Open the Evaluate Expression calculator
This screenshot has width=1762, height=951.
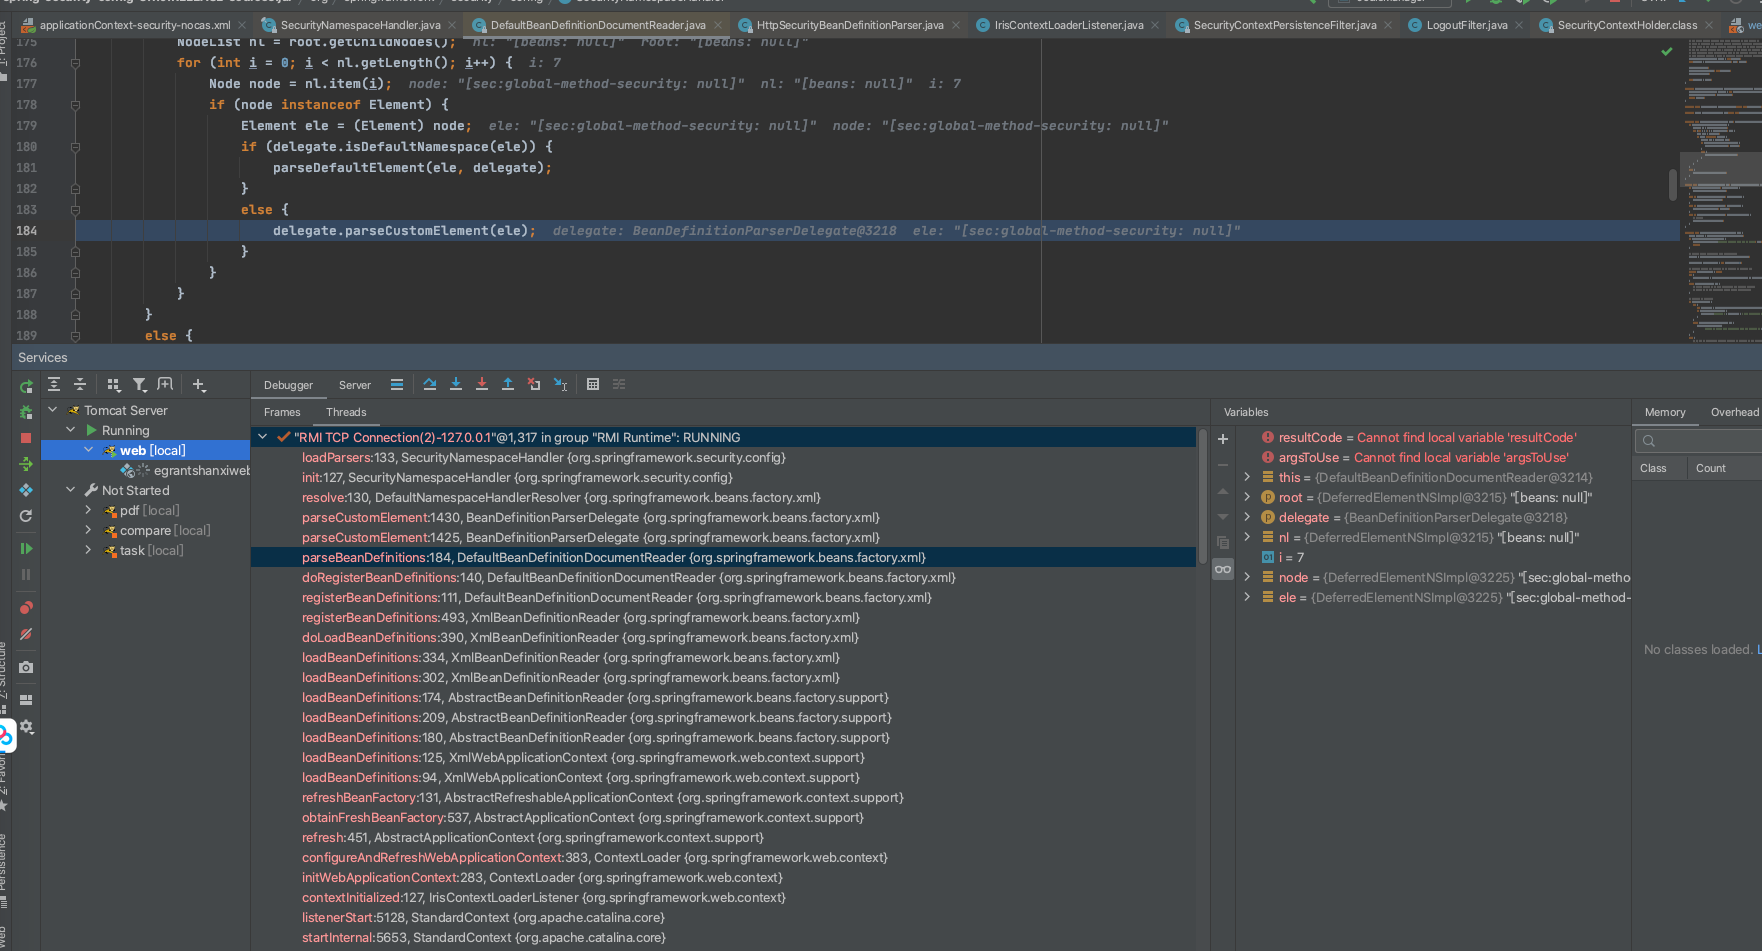click(593, 384)
